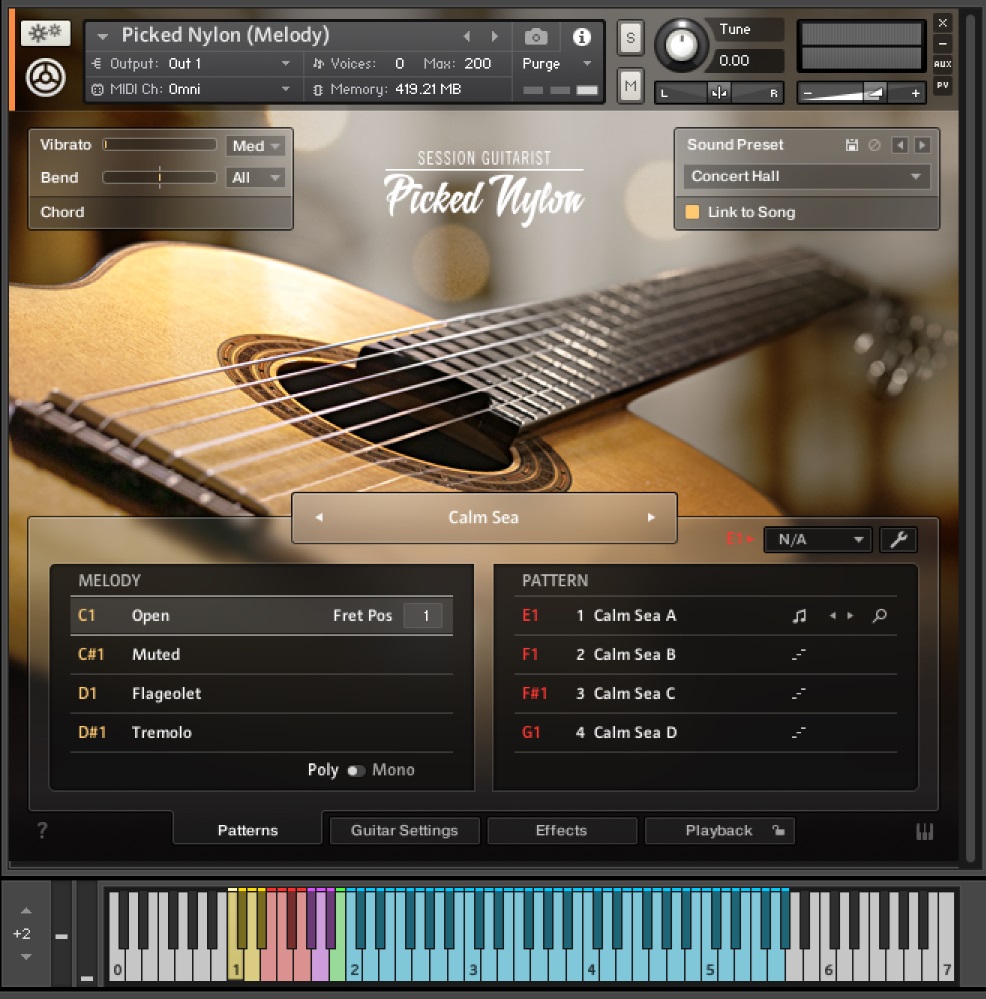Switch the Poly/Mono toggle
The height and width of the screenshot is (999, 986).
pyautogui.click(x=356, y=770)
